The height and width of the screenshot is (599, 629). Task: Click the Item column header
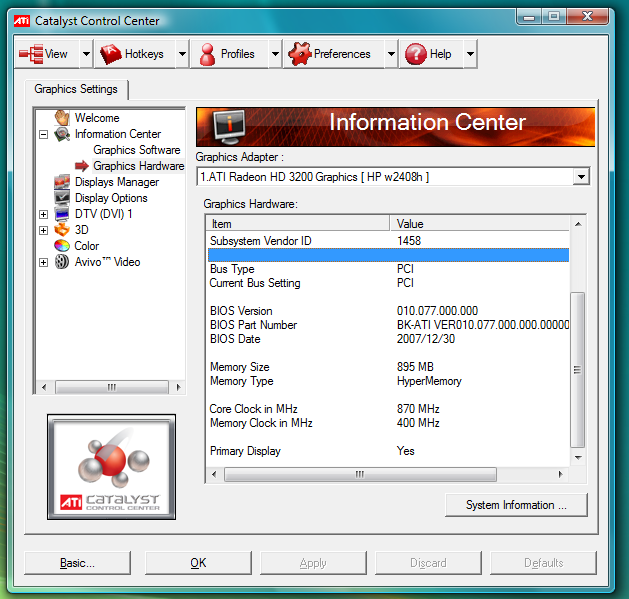[x=298, y=223]
